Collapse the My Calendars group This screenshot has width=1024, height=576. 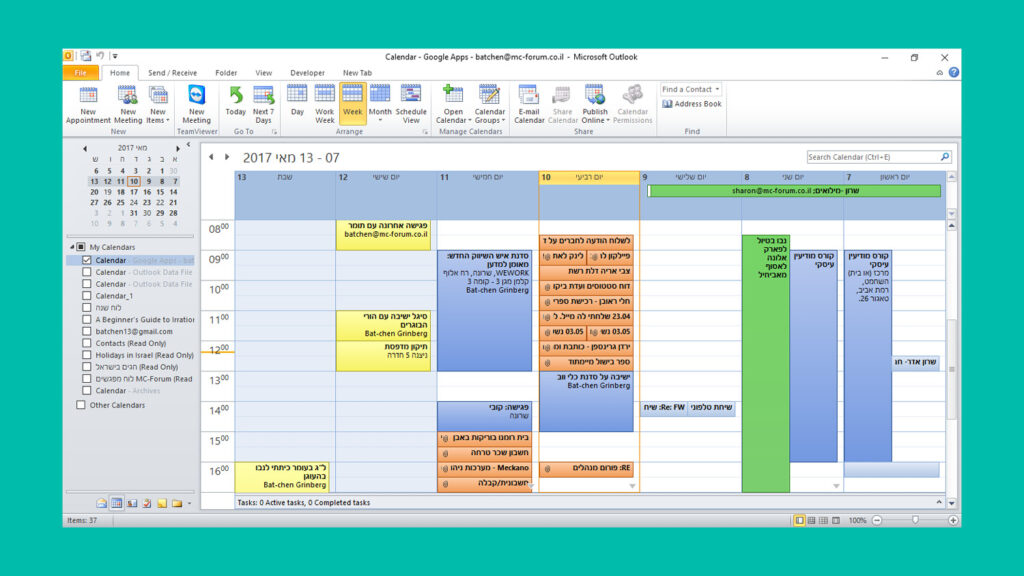point(72,247)
